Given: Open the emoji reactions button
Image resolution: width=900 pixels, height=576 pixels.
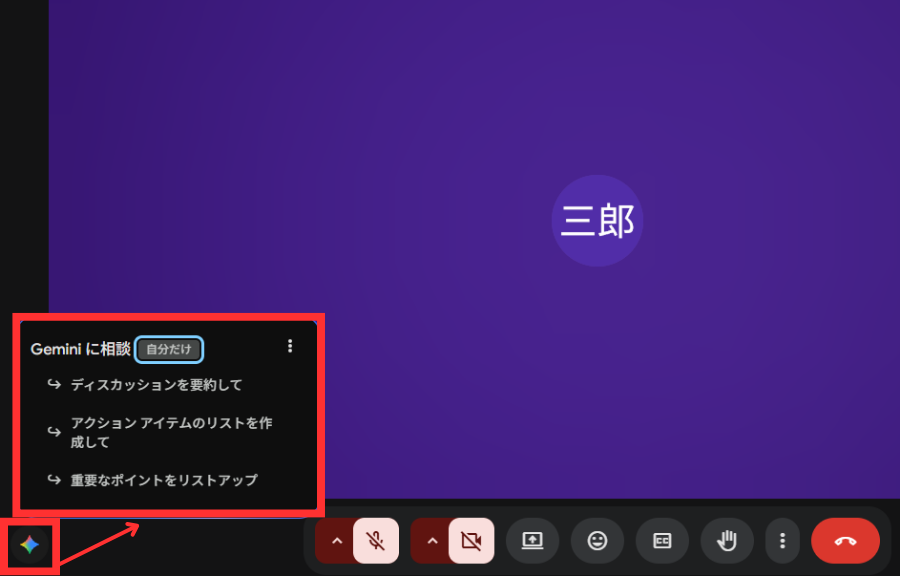Looking at the screenshot, I should coord(598,541).
